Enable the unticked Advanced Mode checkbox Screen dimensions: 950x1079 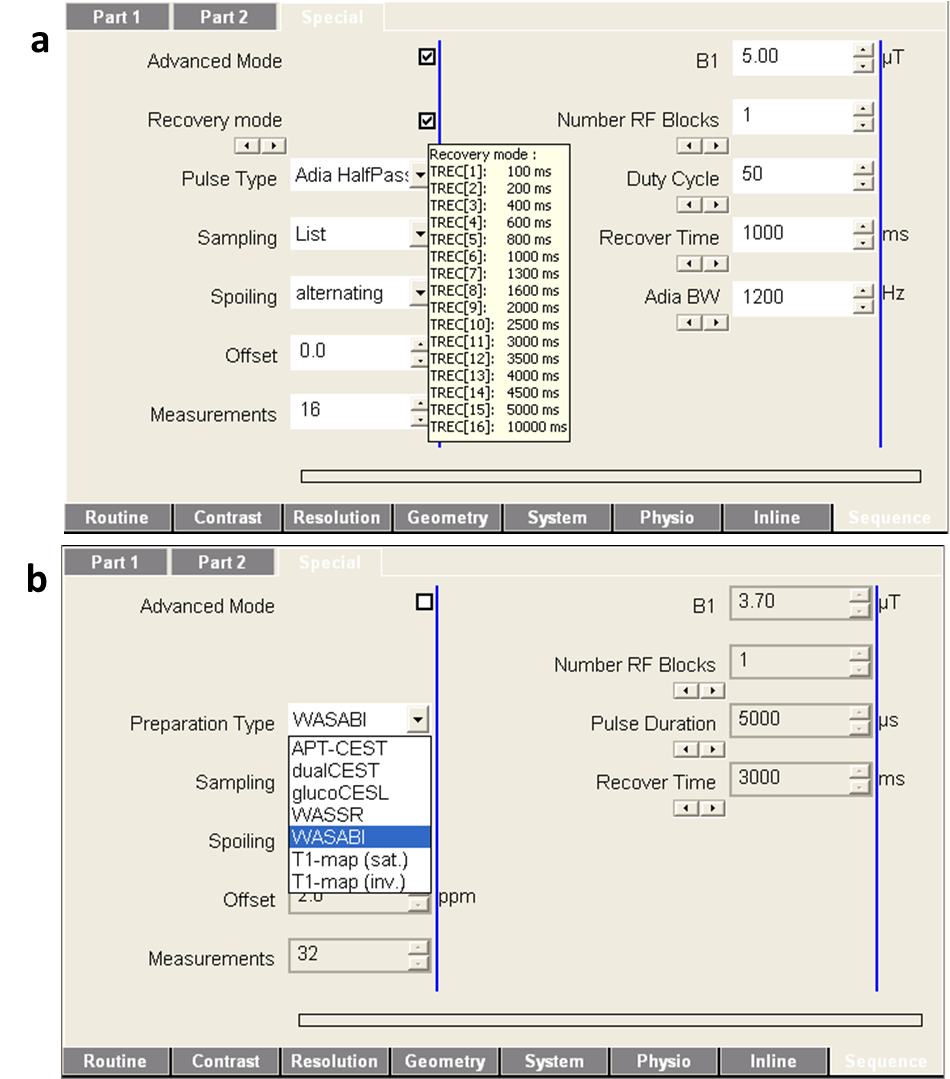coord(425,602)
